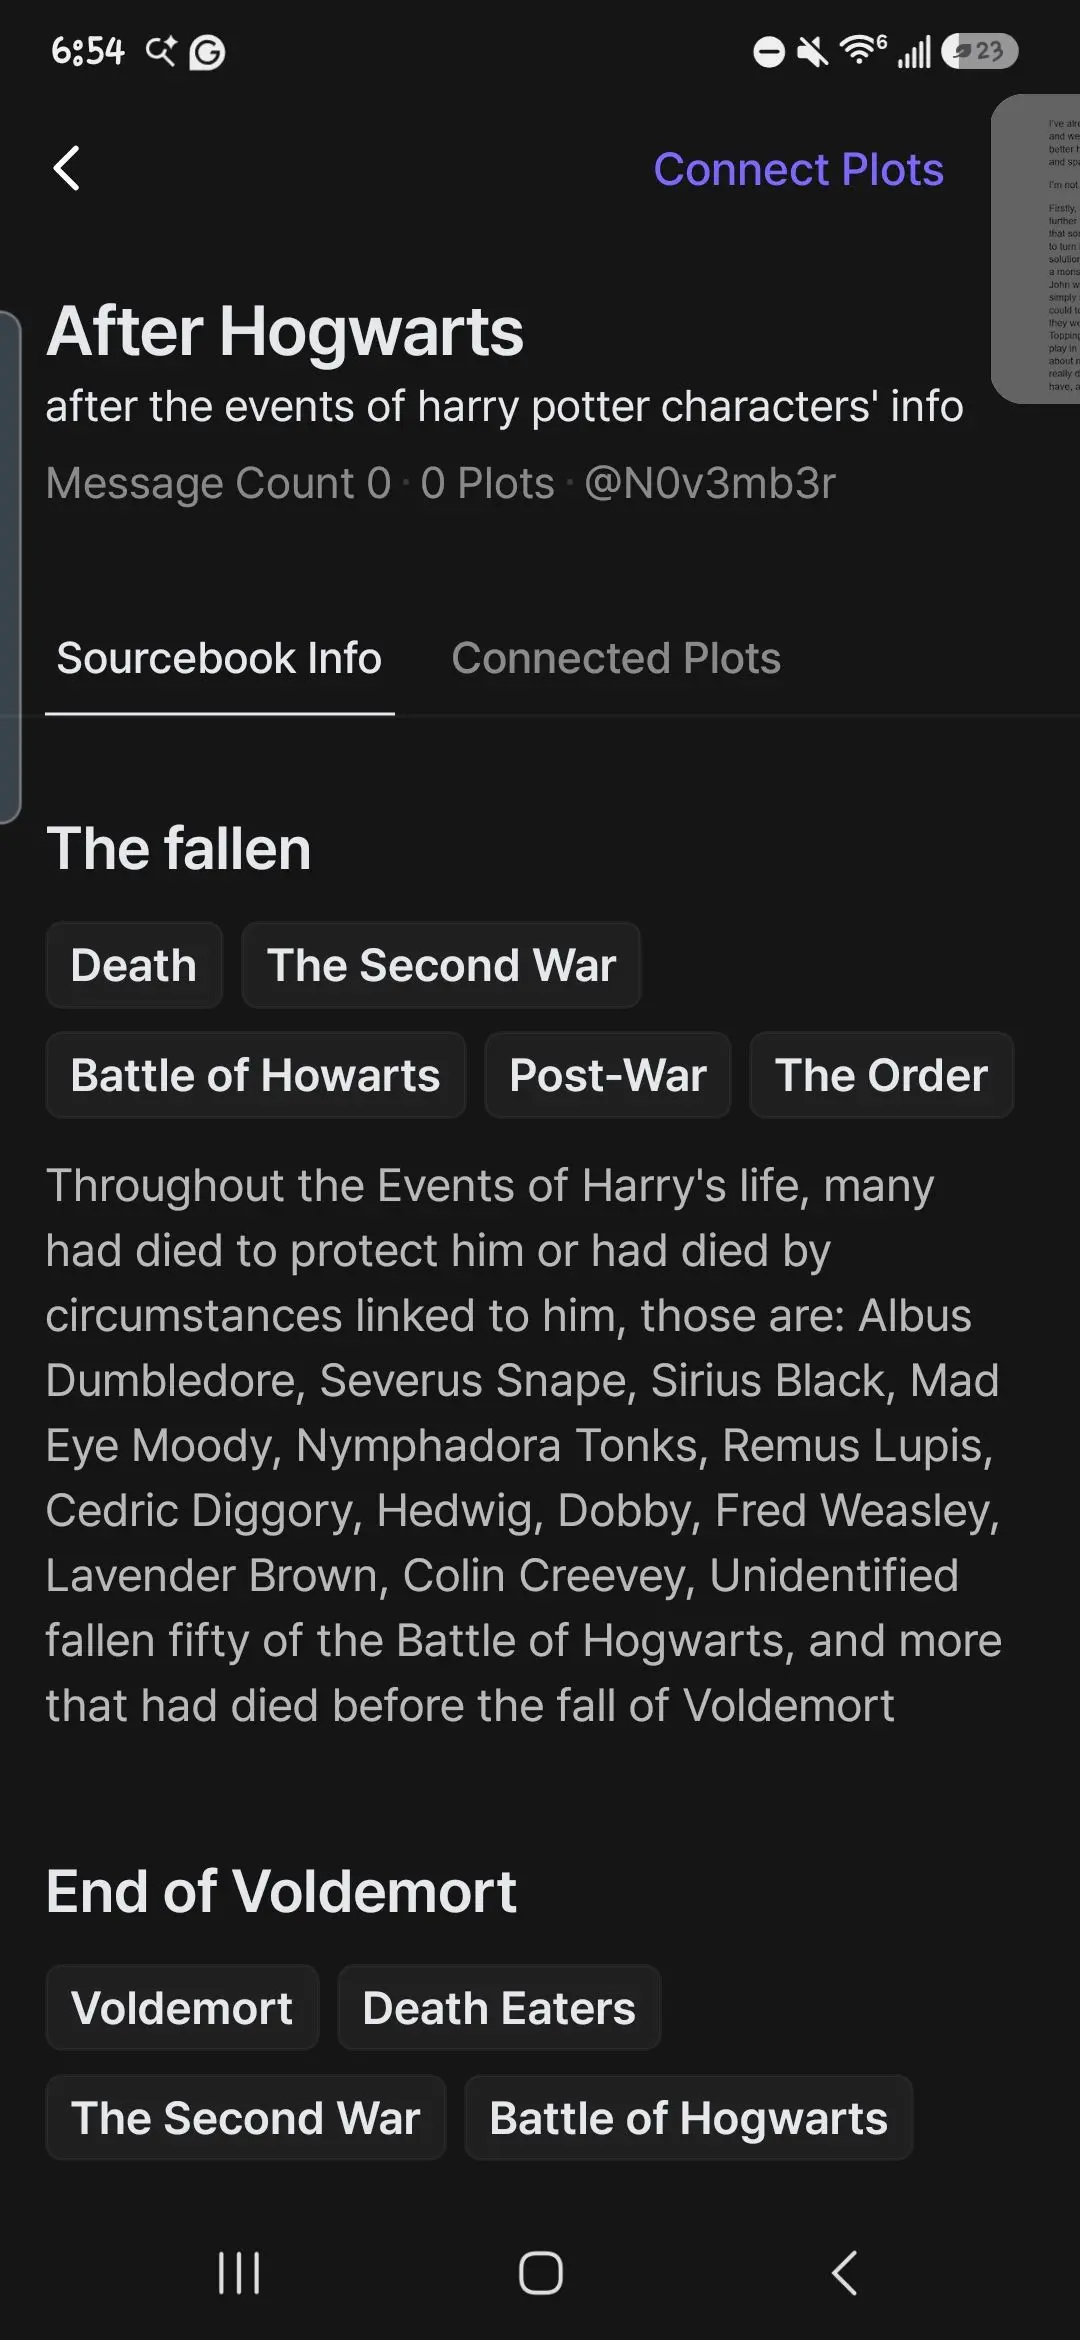The image size is (1080, 2340).
Task: Choose the Post-War tag
Action: [x=608, y=1075]
